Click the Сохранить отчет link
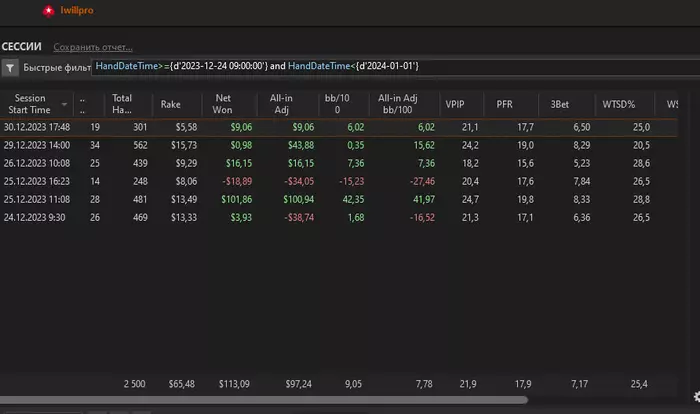The width and height of the screenshot is (700, 414). [93, 46]
